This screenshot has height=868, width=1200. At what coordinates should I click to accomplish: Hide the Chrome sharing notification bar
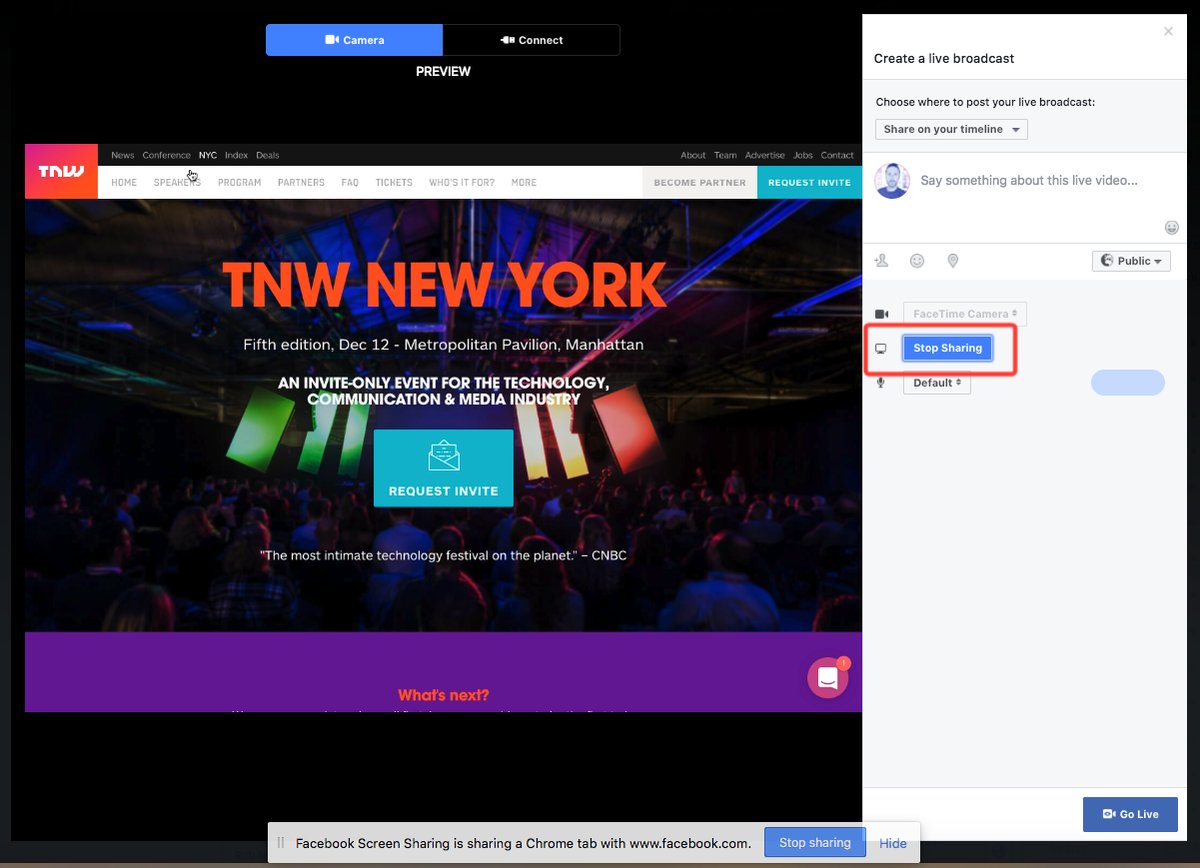[x=893, y=842]
